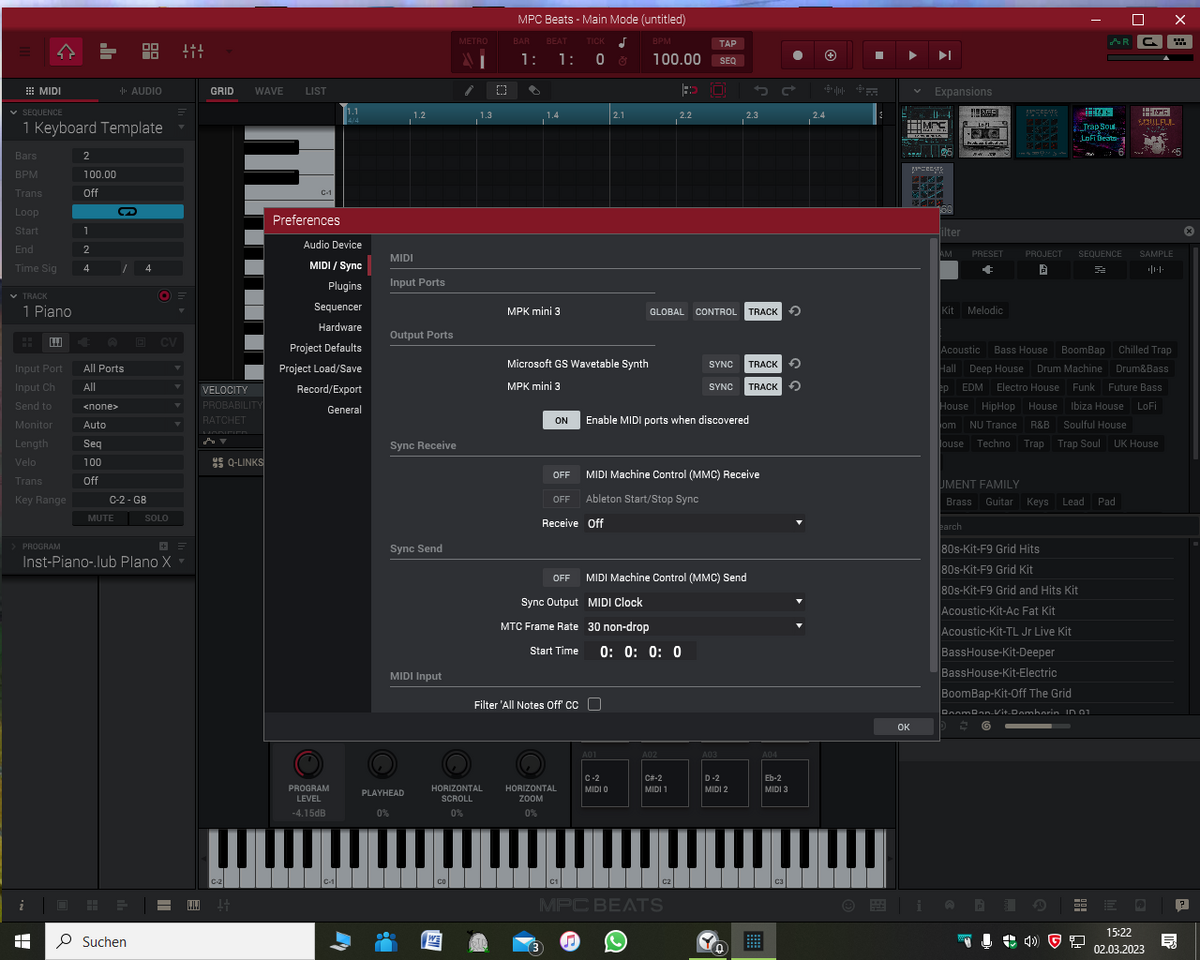Reset the MPK mini 3 input port
The image size is (1200, 960).
[x=795, y=312]
